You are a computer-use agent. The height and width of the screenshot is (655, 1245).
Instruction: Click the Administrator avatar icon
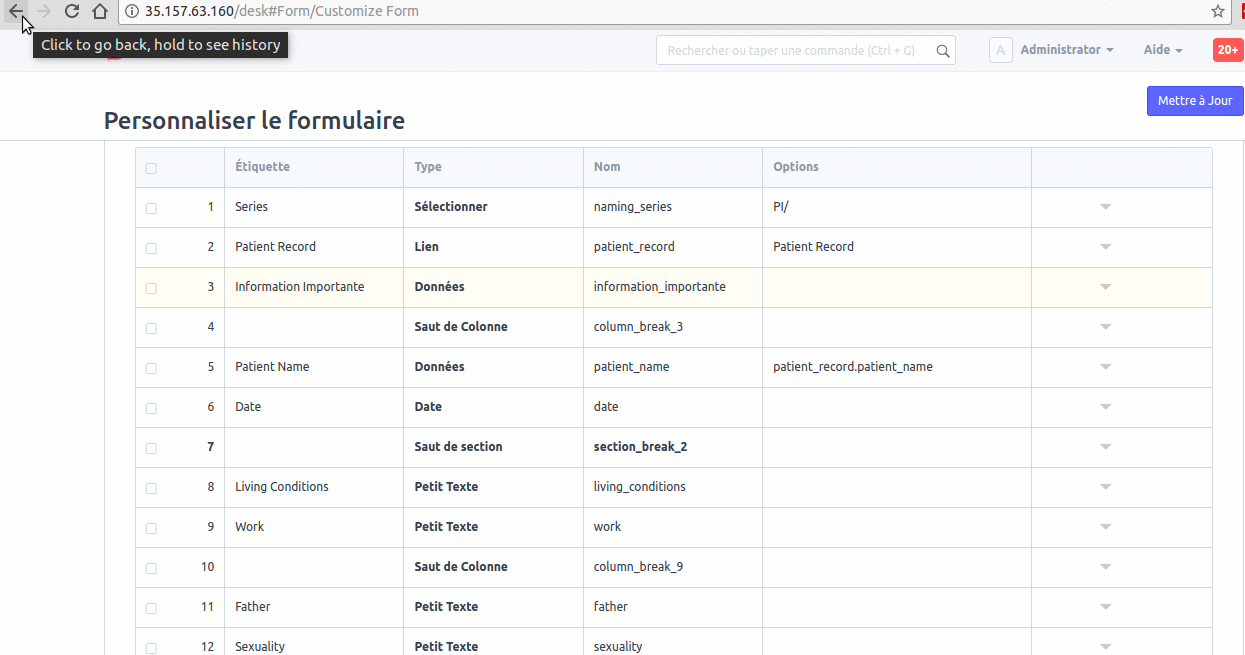click(1000, 50)
